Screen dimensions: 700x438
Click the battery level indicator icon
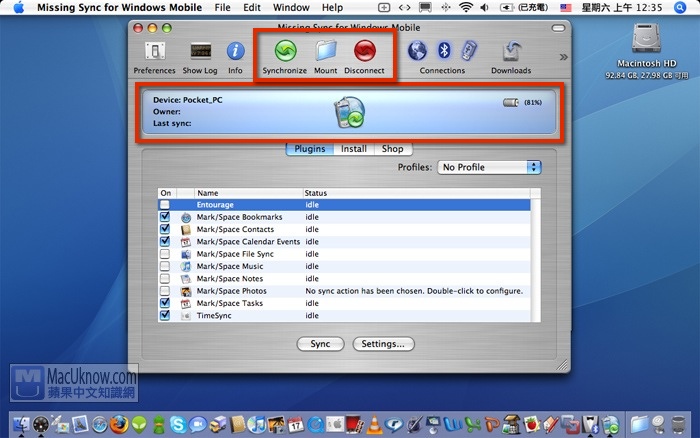[511, 103]
